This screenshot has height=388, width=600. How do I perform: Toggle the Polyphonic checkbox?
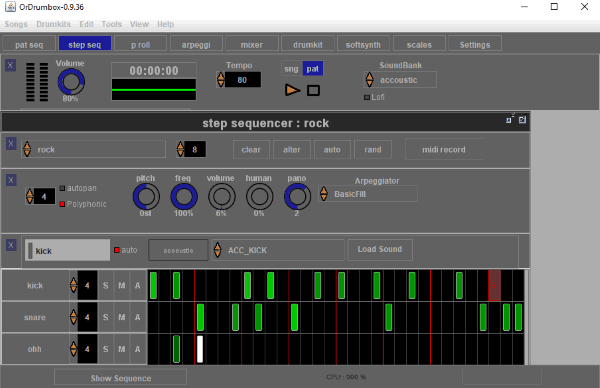(x=62, y=204)
